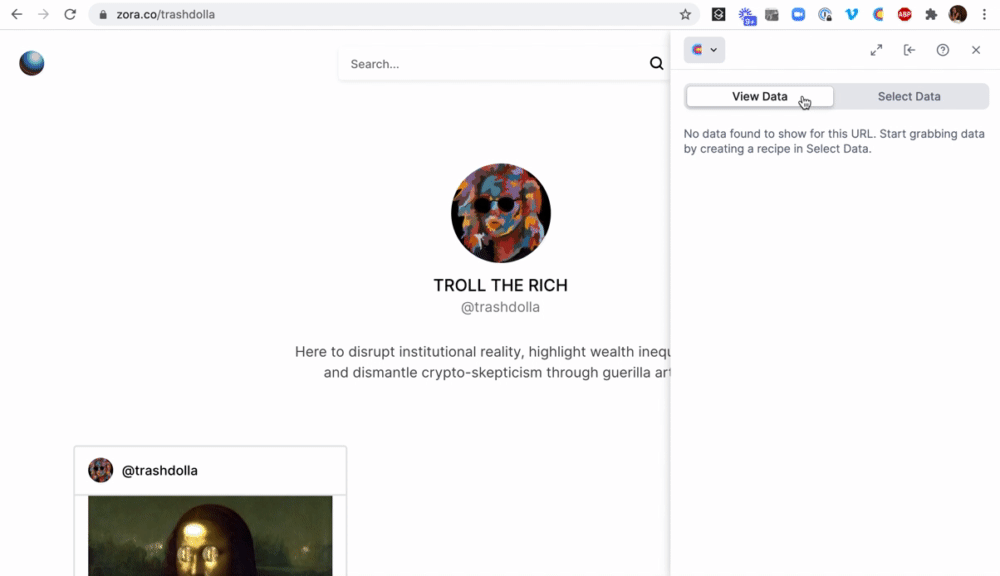Viewport: 1000px width, 576px height.
Task: Open @trashdolla link on the post card
Action: 159,470
